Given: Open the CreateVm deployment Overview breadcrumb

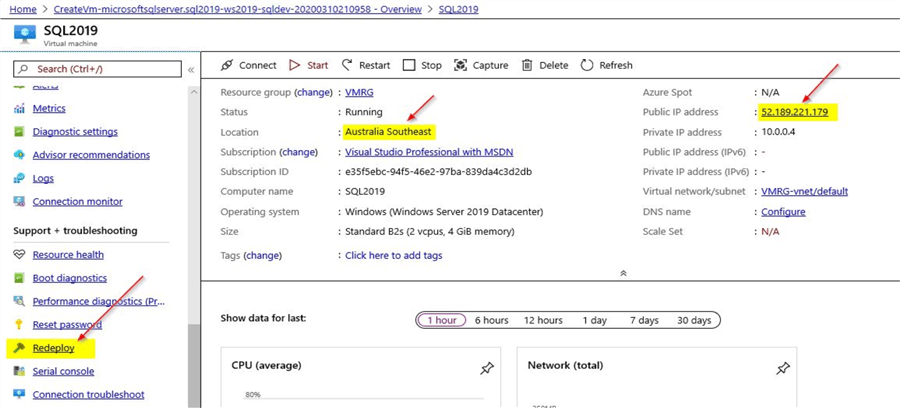Looking at the screenshot, I should (238, 9).
